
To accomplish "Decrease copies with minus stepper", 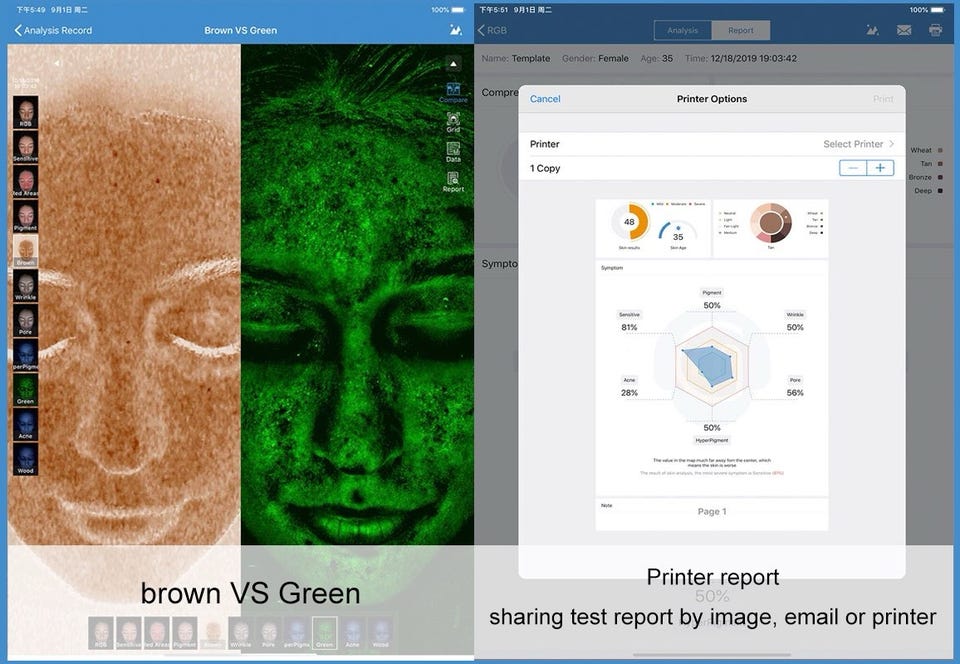I will coord(853,168).
